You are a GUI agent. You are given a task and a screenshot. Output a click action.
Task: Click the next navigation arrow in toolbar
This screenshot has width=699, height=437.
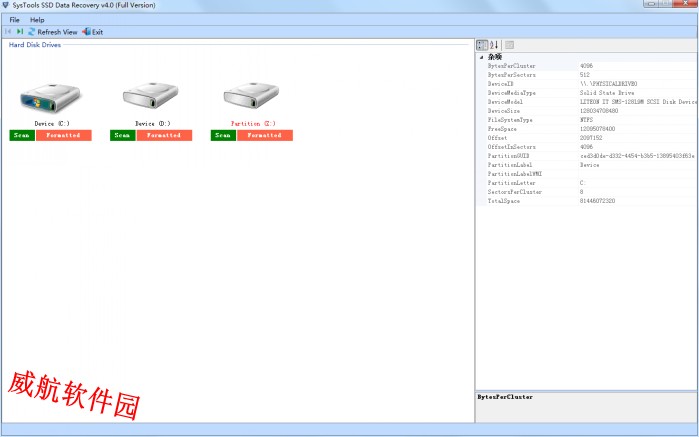click(x=20, y=32)
